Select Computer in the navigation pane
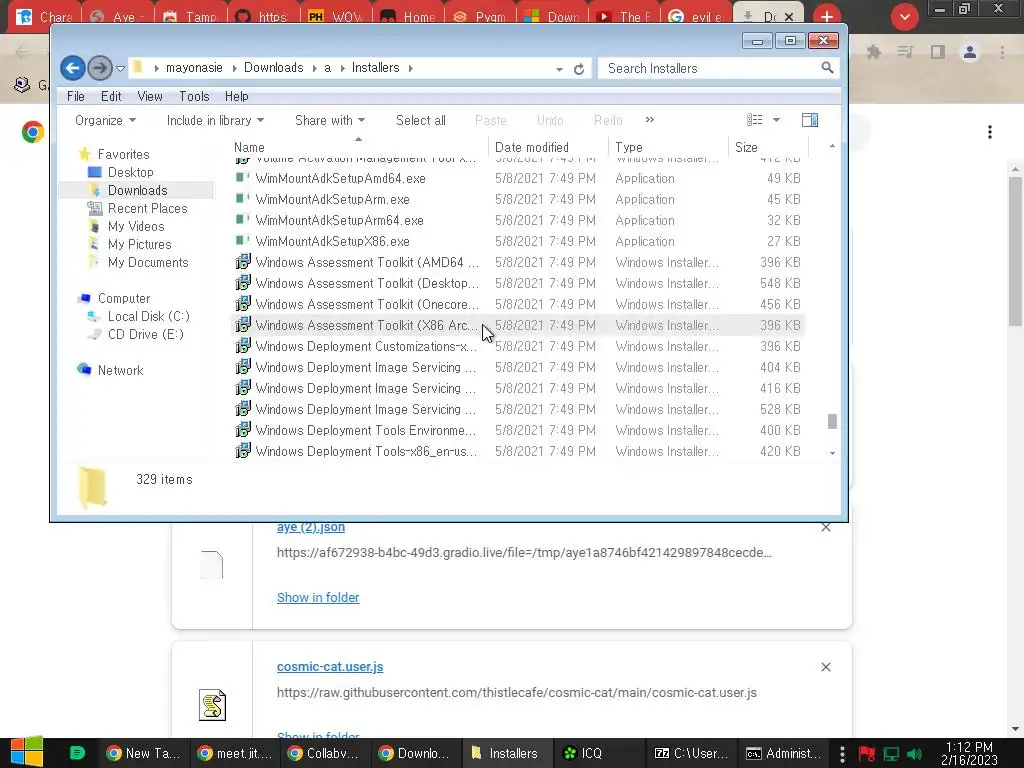Screen dimensions: 1024x768 pyautogui.click(x=123, y=298)
